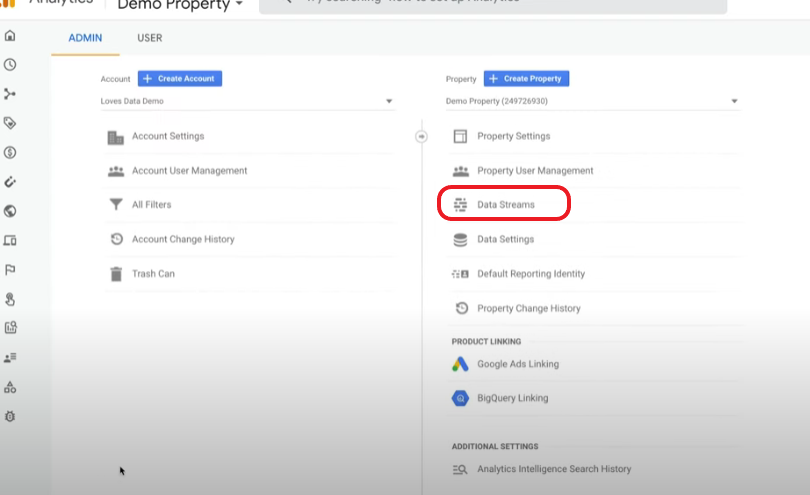Open the Demographics globe icon in sidebar

(x=10, y=211)
